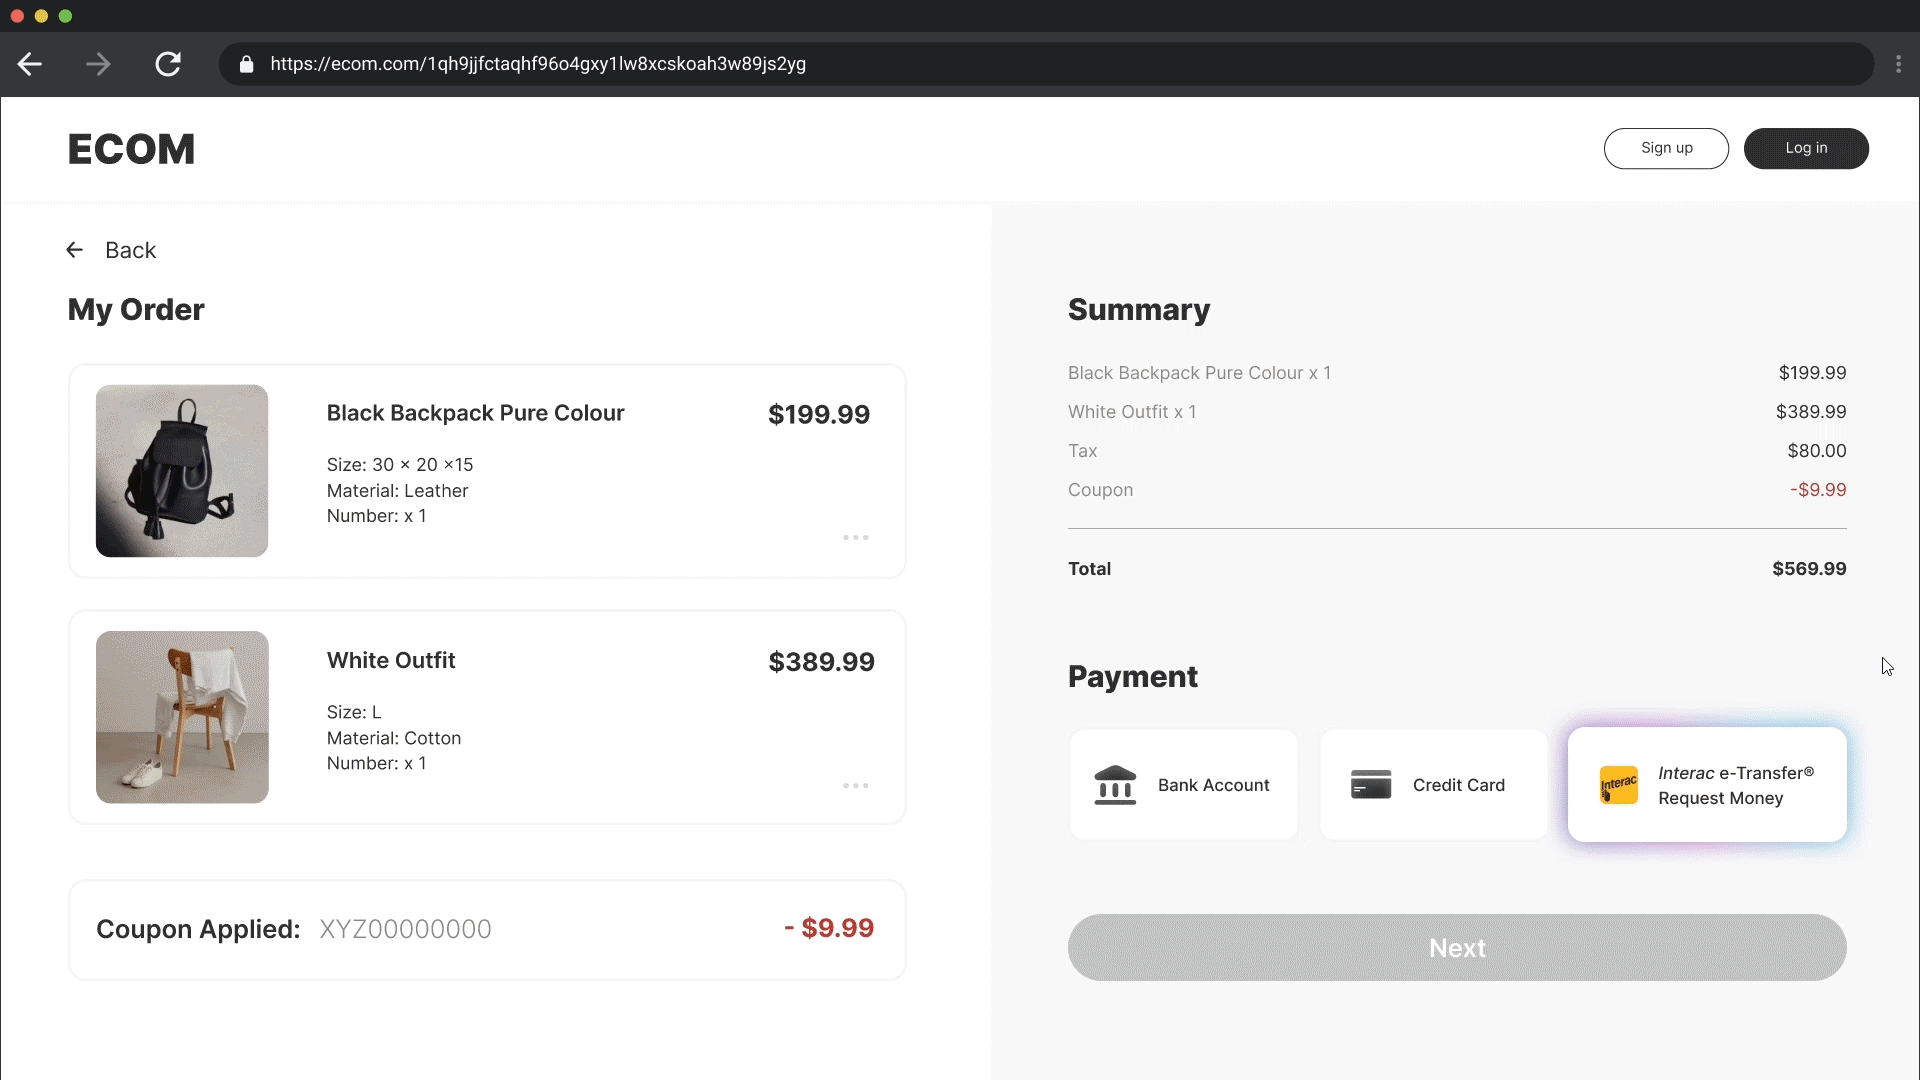Reload the page with refresh icon
Screen dimensions: 1920x1080
pyautogui.click(x=168, y=64)
